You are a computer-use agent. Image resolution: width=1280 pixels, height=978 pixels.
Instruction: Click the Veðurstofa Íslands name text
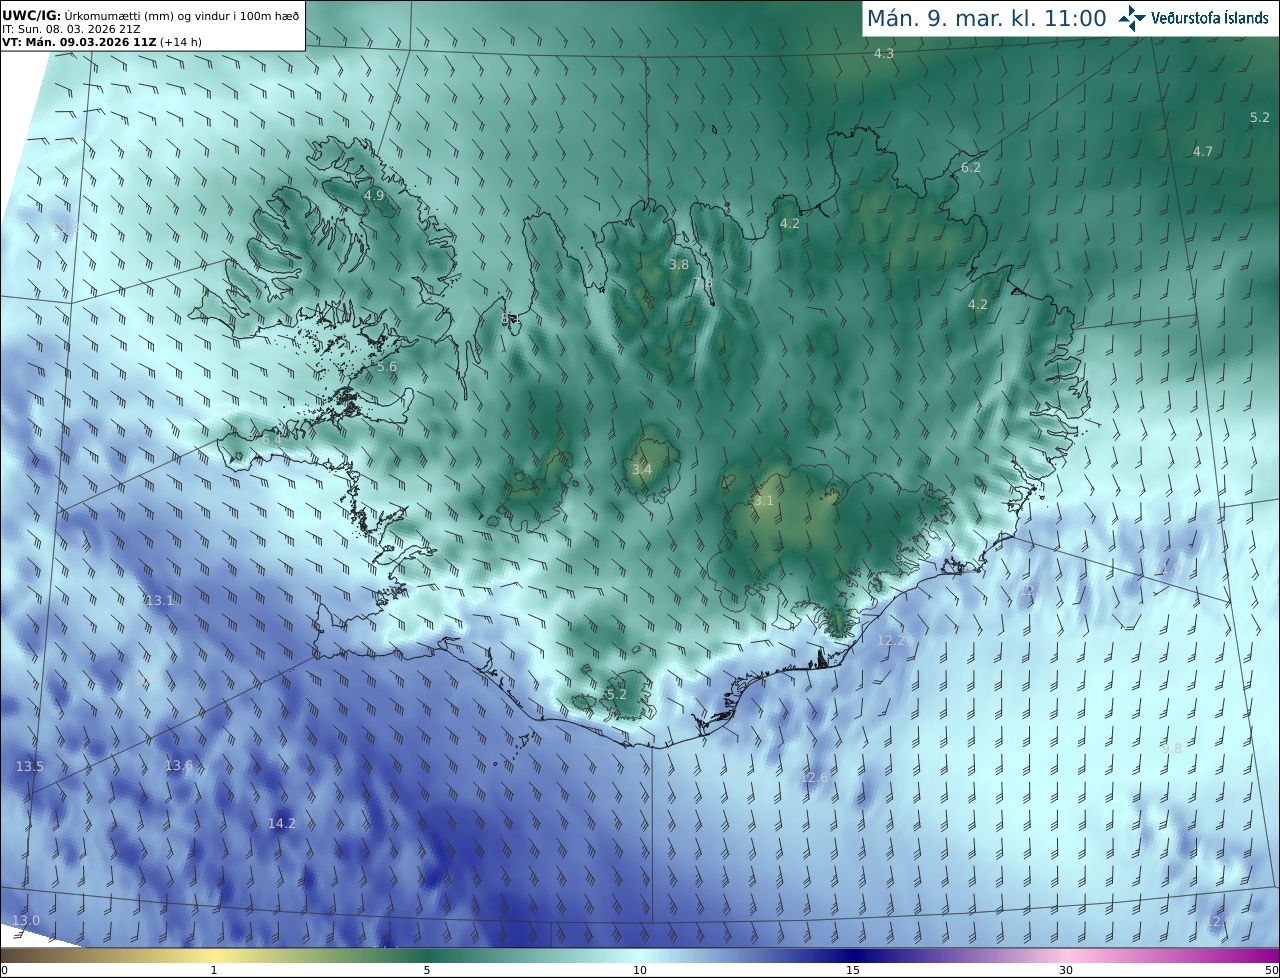pos(1210,18)
